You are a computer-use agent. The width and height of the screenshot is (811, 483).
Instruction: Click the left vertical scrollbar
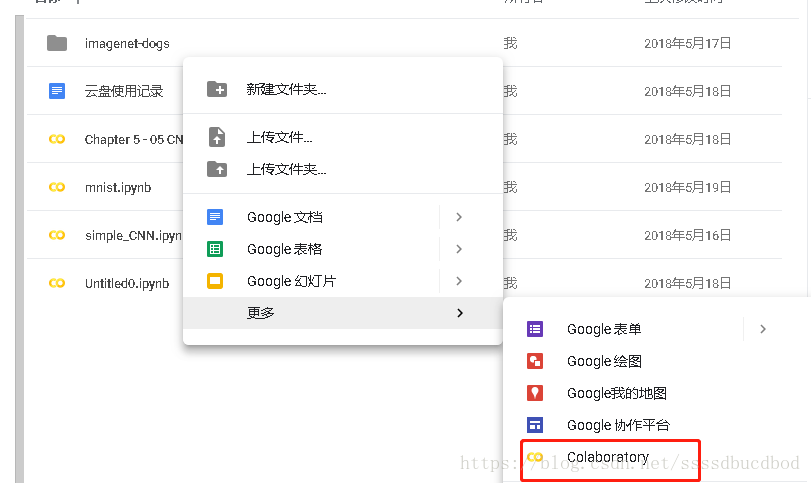(x=19, y=249)
